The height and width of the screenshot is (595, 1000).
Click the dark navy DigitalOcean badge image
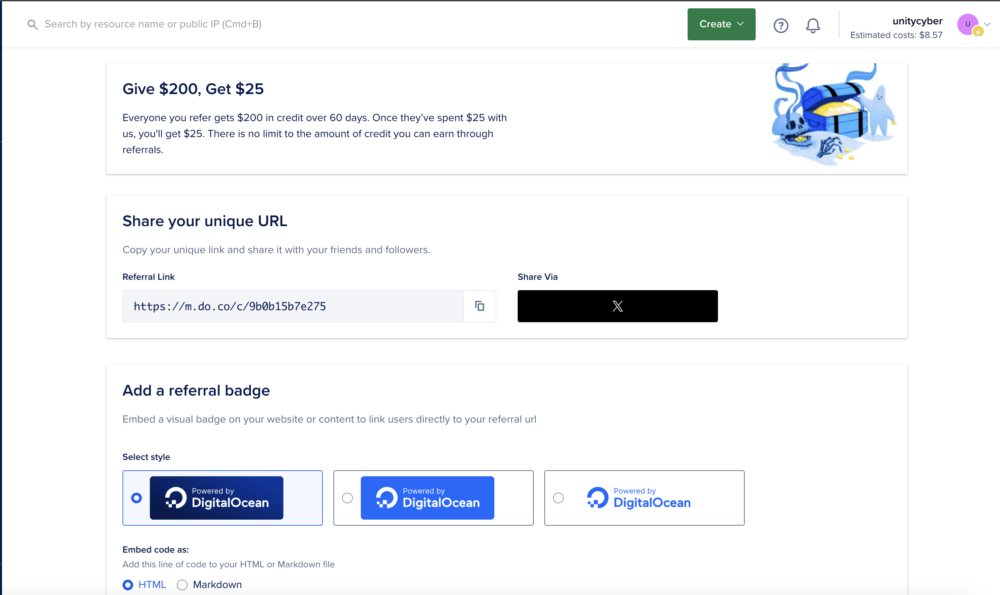pyautogui.click(x=216, y=498)
